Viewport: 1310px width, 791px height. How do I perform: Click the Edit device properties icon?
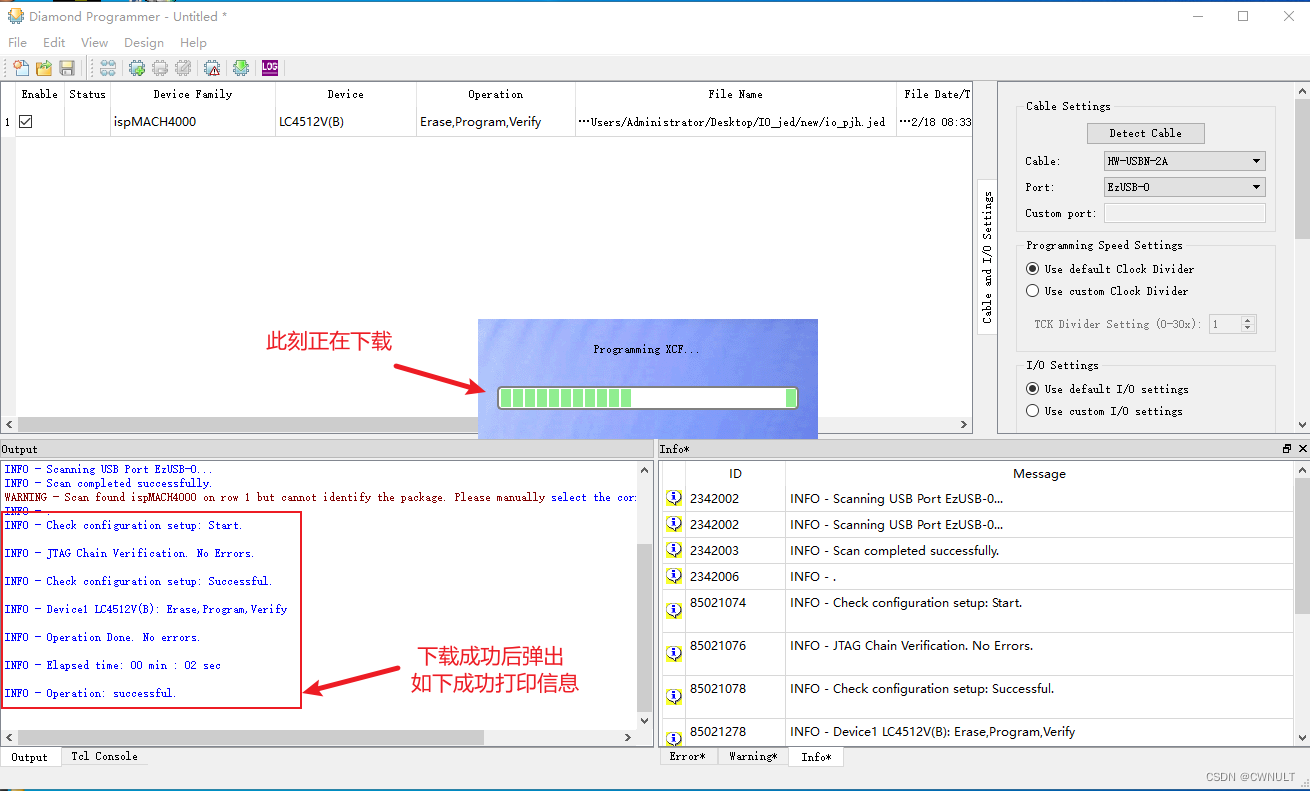(x=183, y=68)
